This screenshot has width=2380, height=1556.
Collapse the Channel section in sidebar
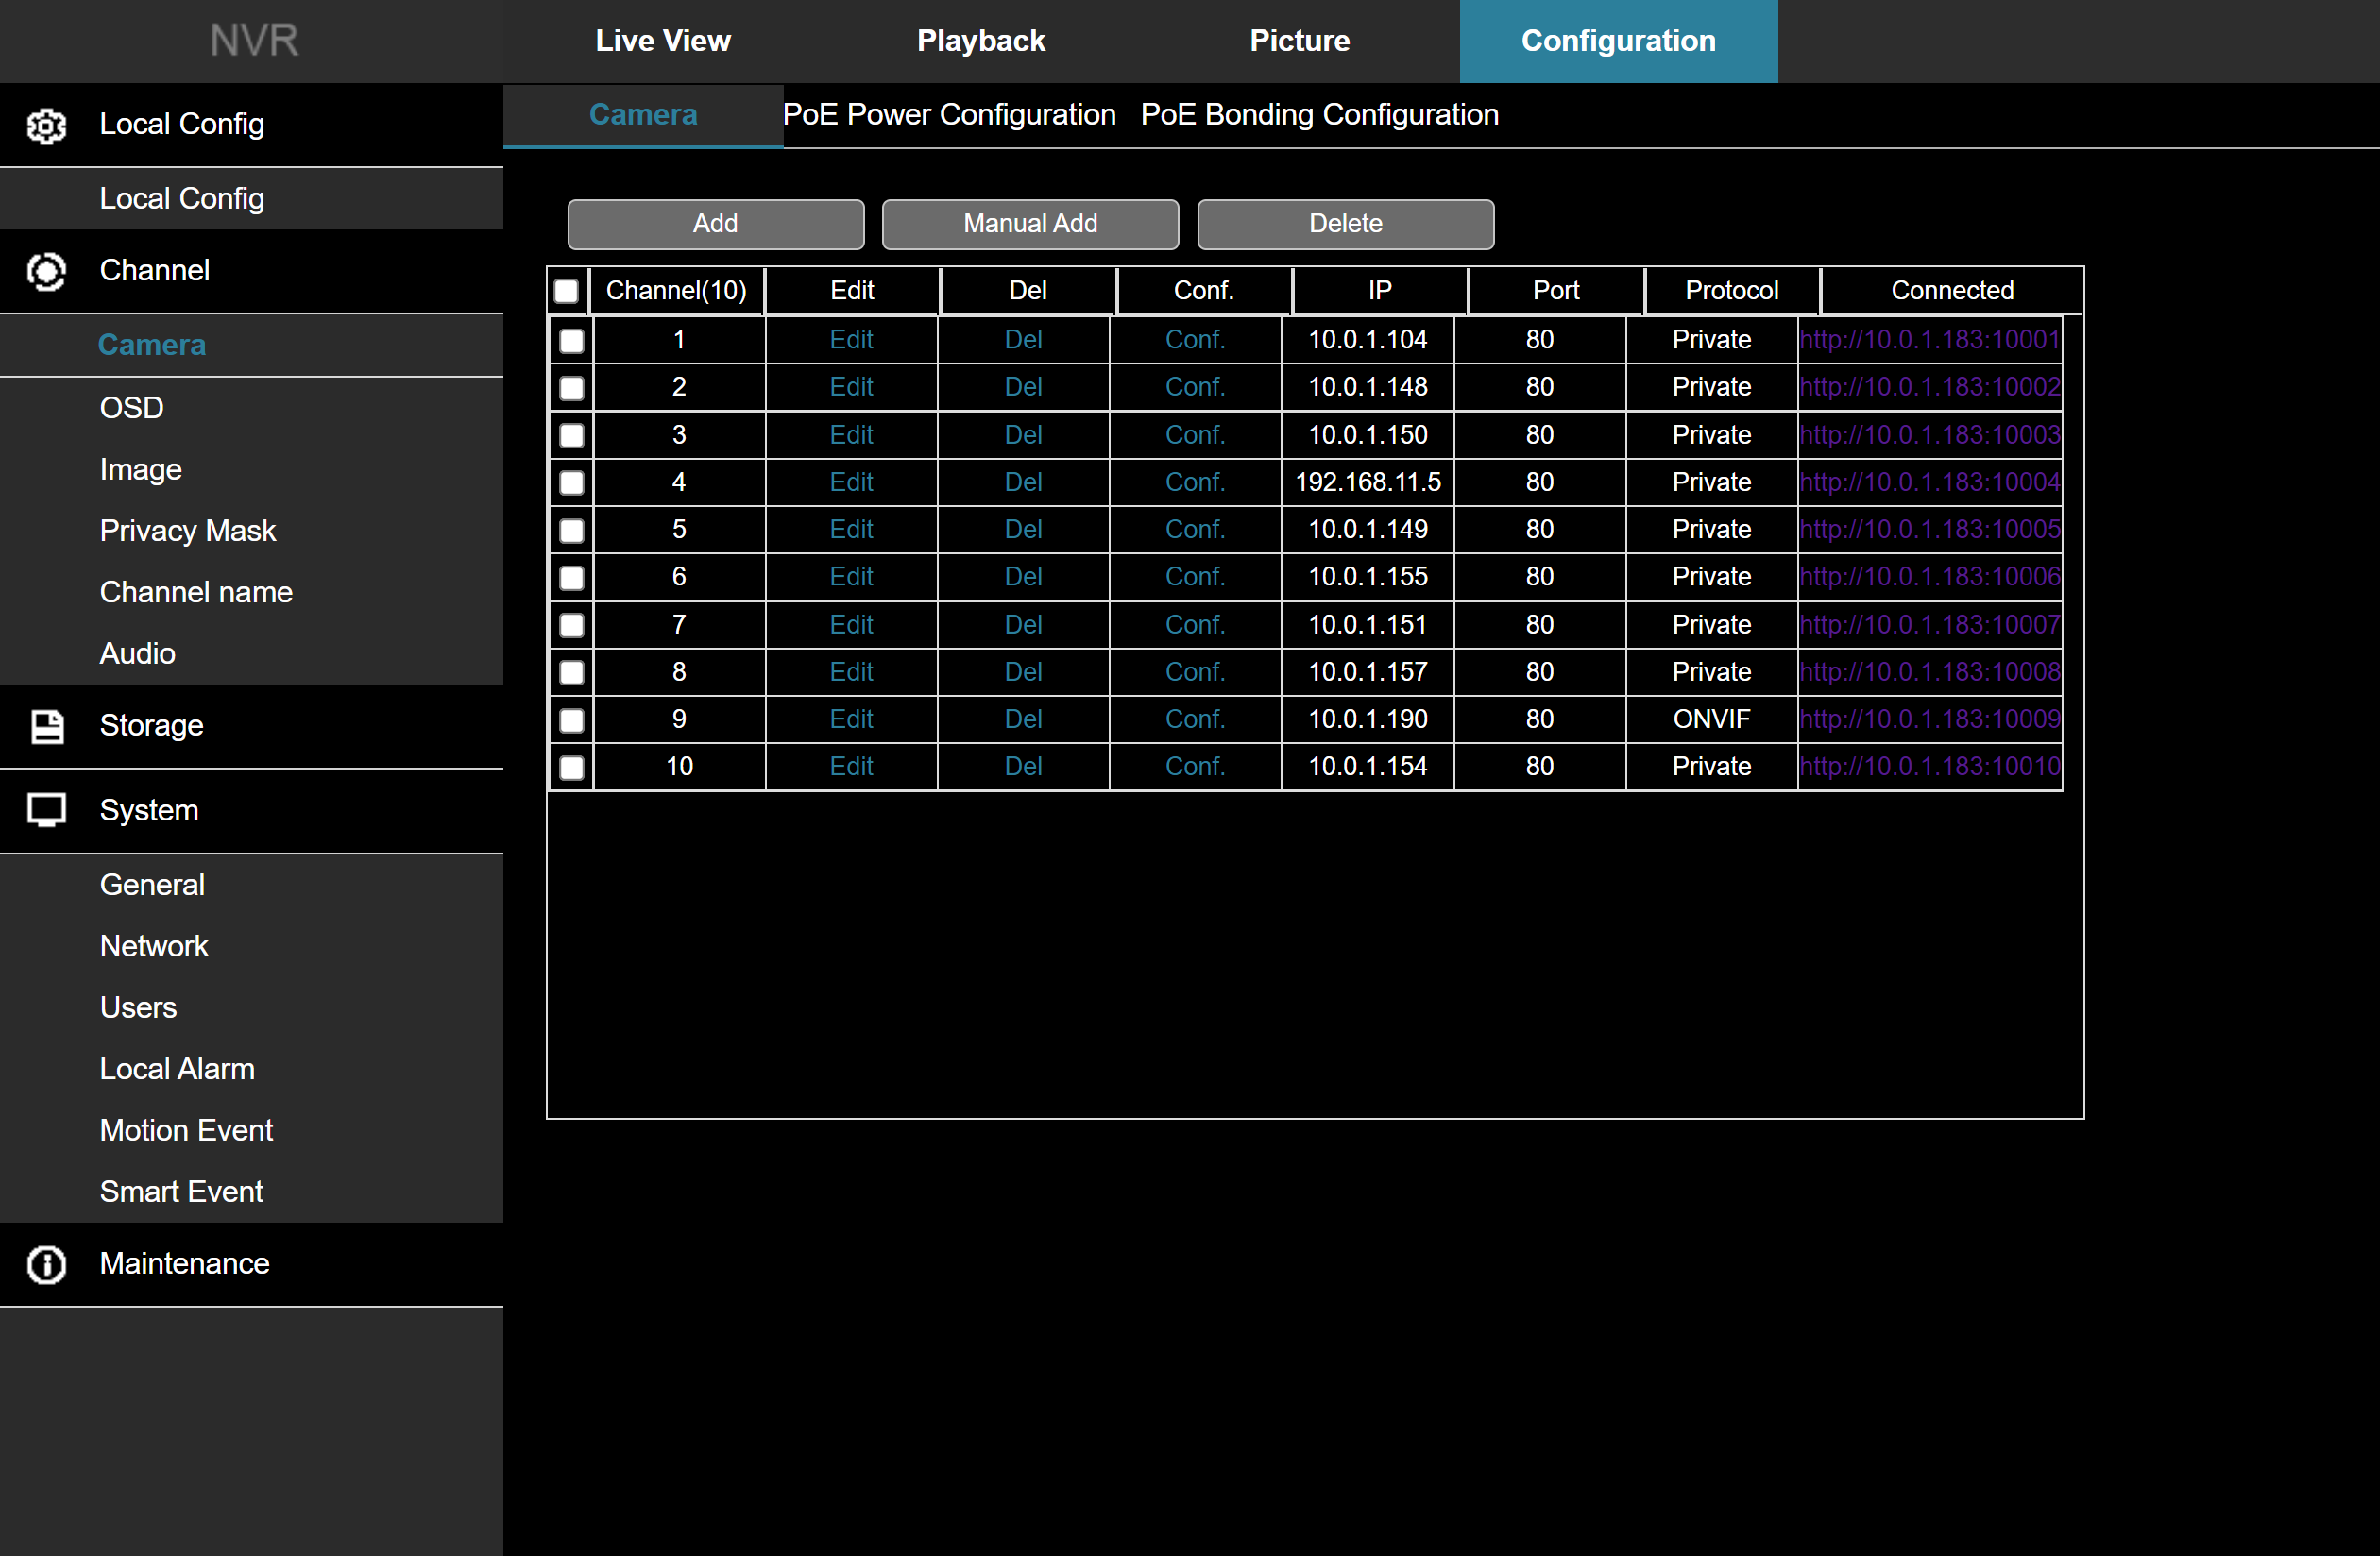(155, 271)
